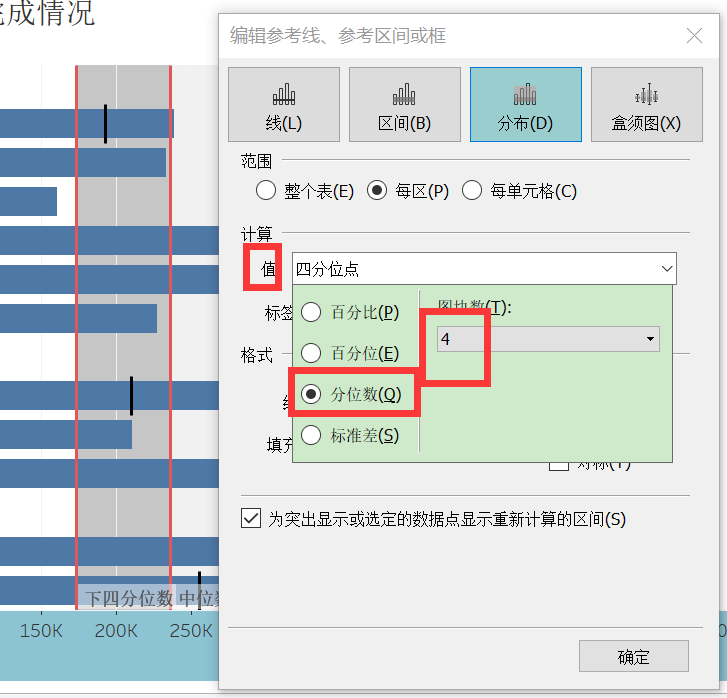
Task: Toggle the partially hidden 对称 checkbox
Action: [x=559, y=466]
